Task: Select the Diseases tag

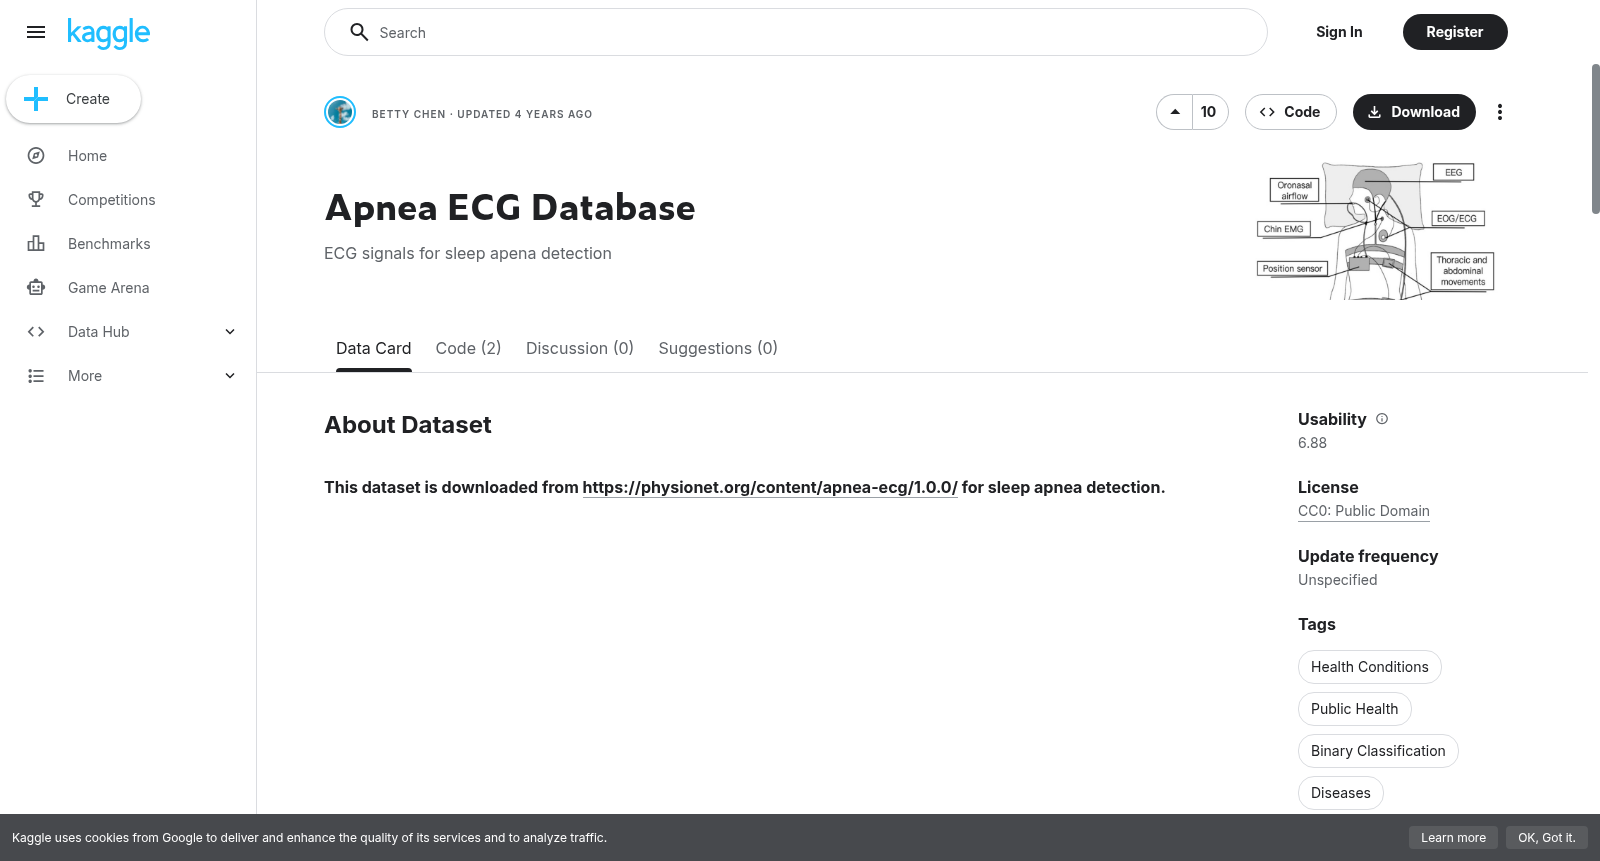Action: pyautogui.click(x=1341, y=793)
